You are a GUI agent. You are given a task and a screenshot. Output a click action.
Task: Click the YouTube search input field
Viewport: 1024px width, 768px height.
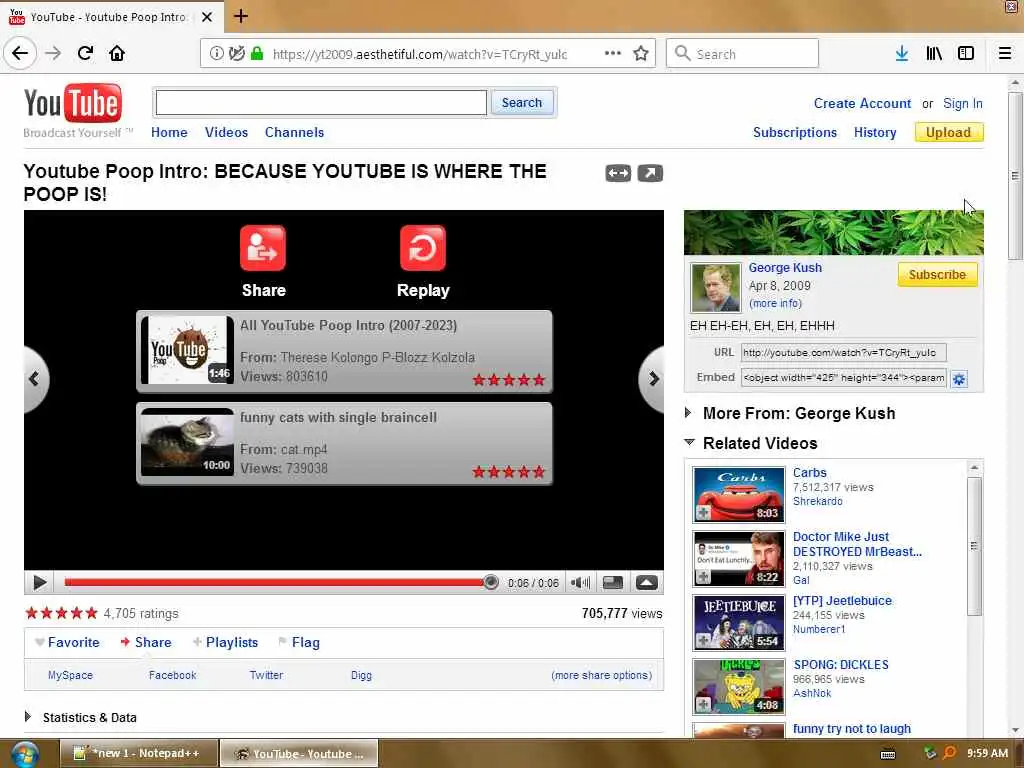pos(321,103)
